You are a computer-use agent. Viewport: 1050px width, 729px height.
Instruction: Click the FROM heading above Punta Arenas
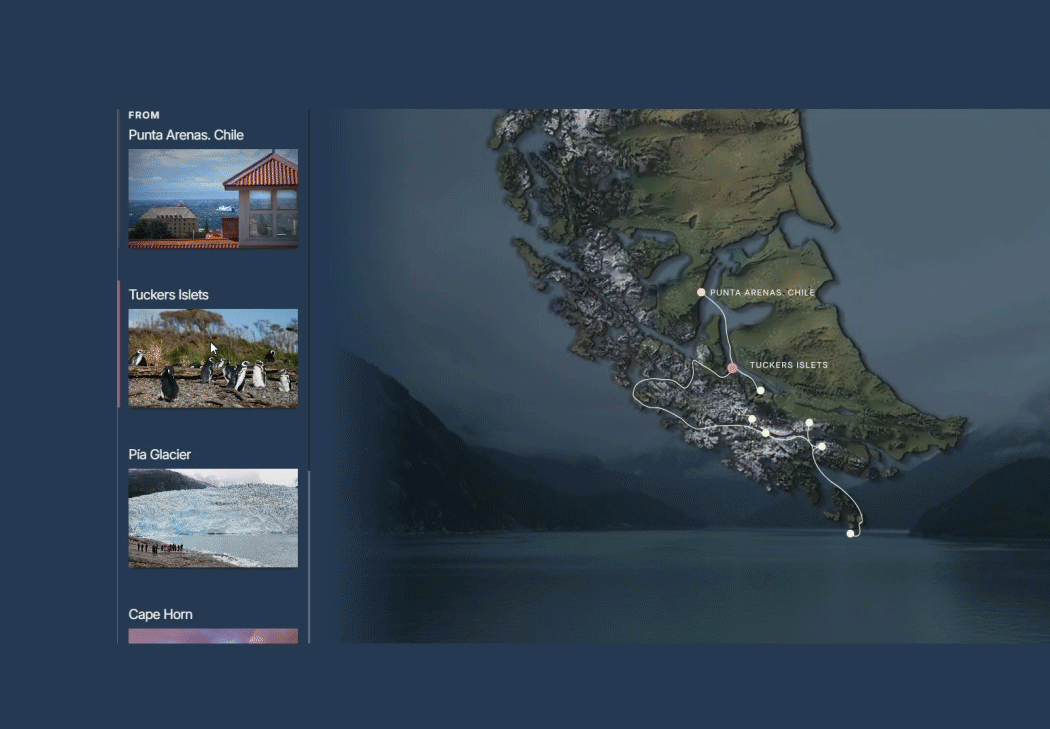[x=144, y=115]
